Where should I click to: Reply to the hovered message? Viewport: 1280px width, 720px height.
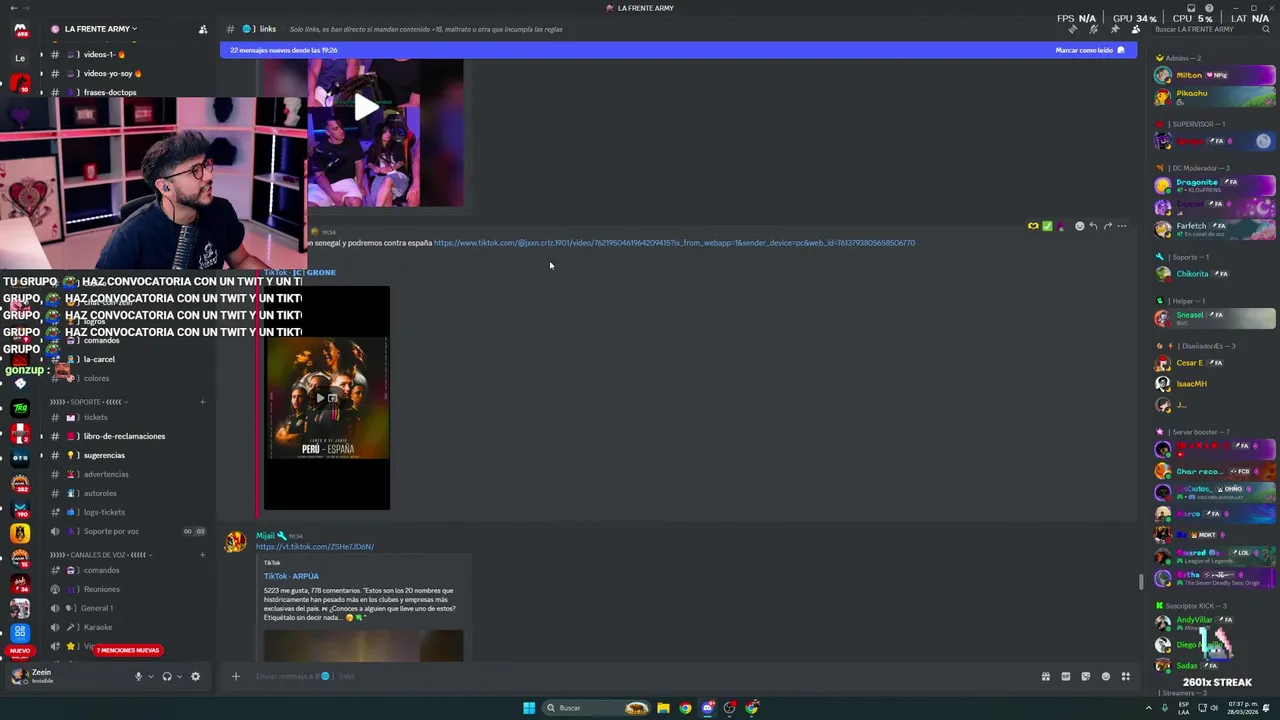[x=1093, y=226]
